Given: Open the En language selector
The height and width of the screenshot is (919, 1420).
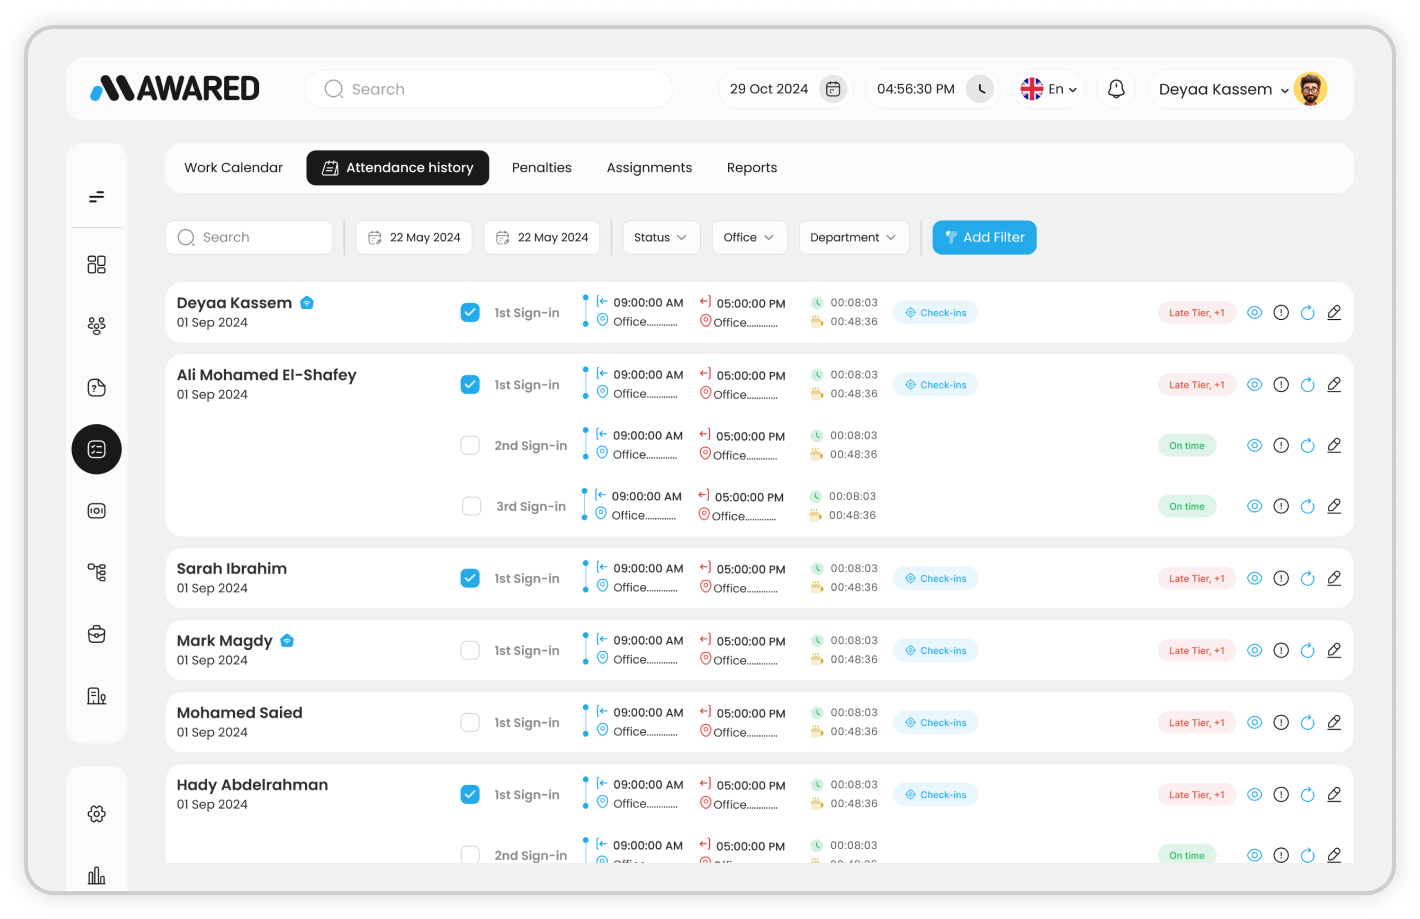Looking at the screenshot, I should click(x=1048, y=88).
